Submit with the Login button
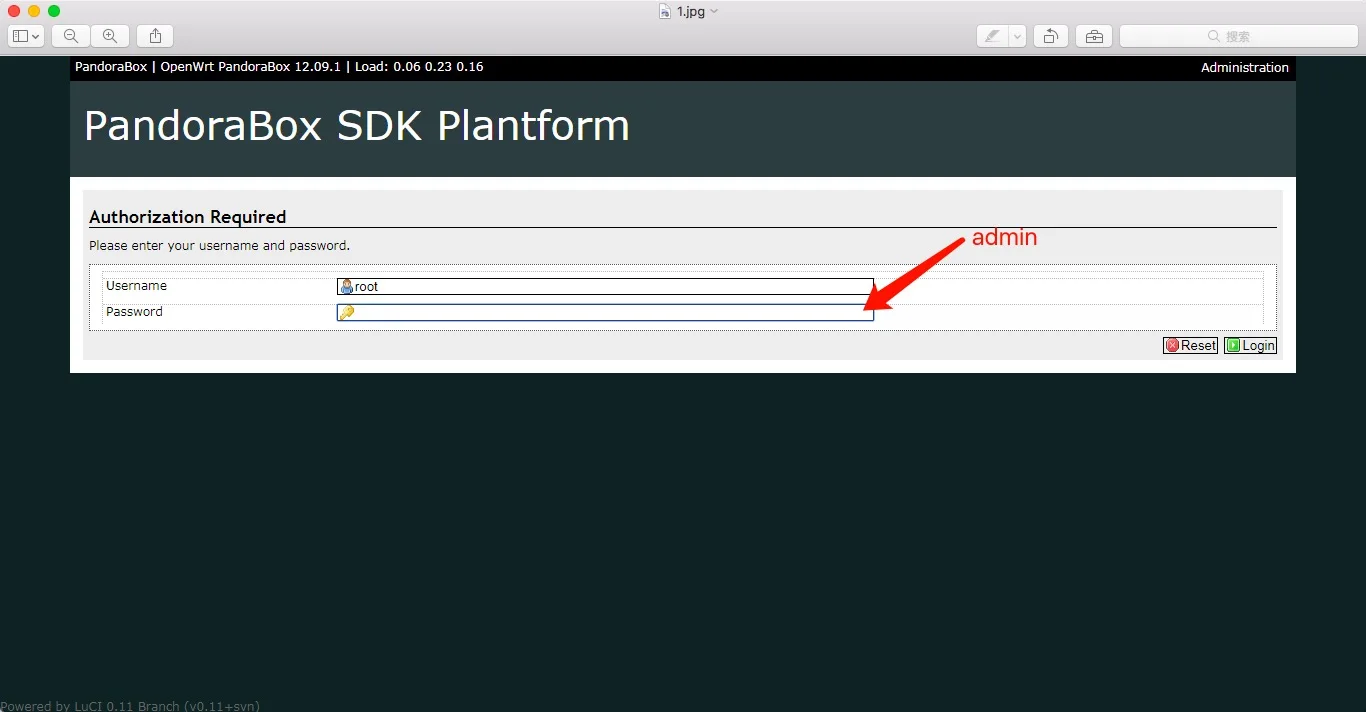The image size is (1366, 712). [1250, 345]
